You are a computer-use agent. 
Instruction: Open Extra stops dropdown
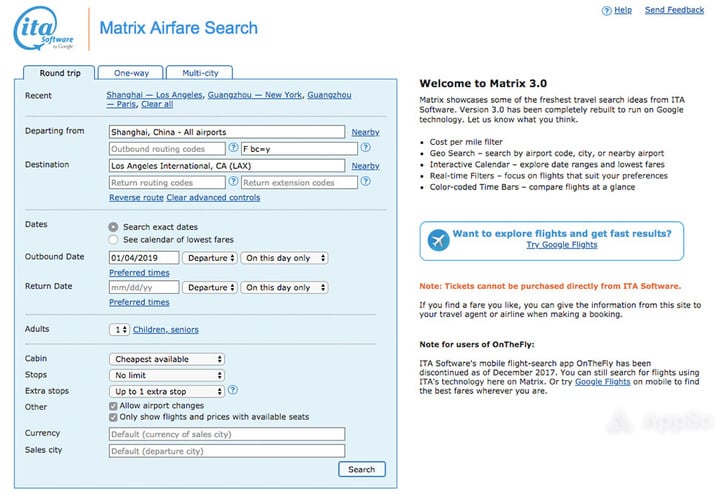point(167,392)
